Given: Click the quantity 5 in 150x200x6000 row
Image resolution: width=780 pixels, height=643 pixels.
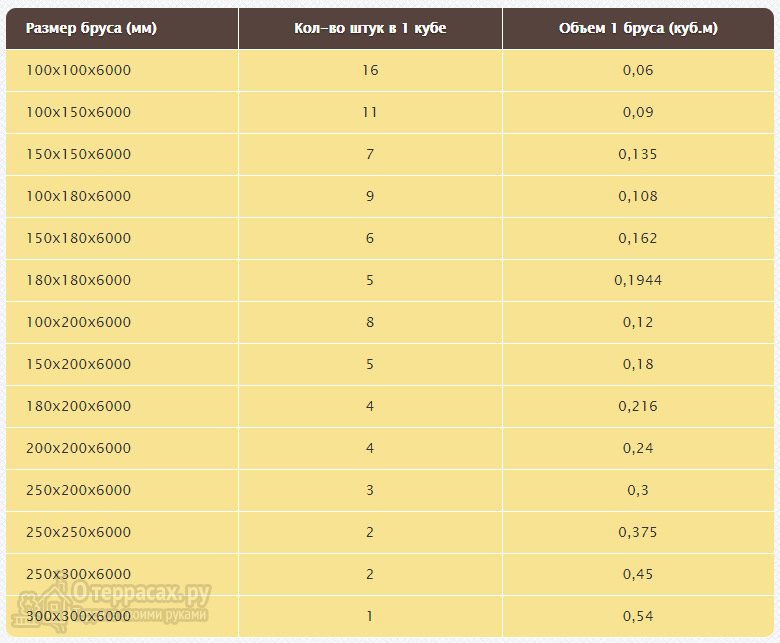Looking at the screenshot, I should [370, 364].
